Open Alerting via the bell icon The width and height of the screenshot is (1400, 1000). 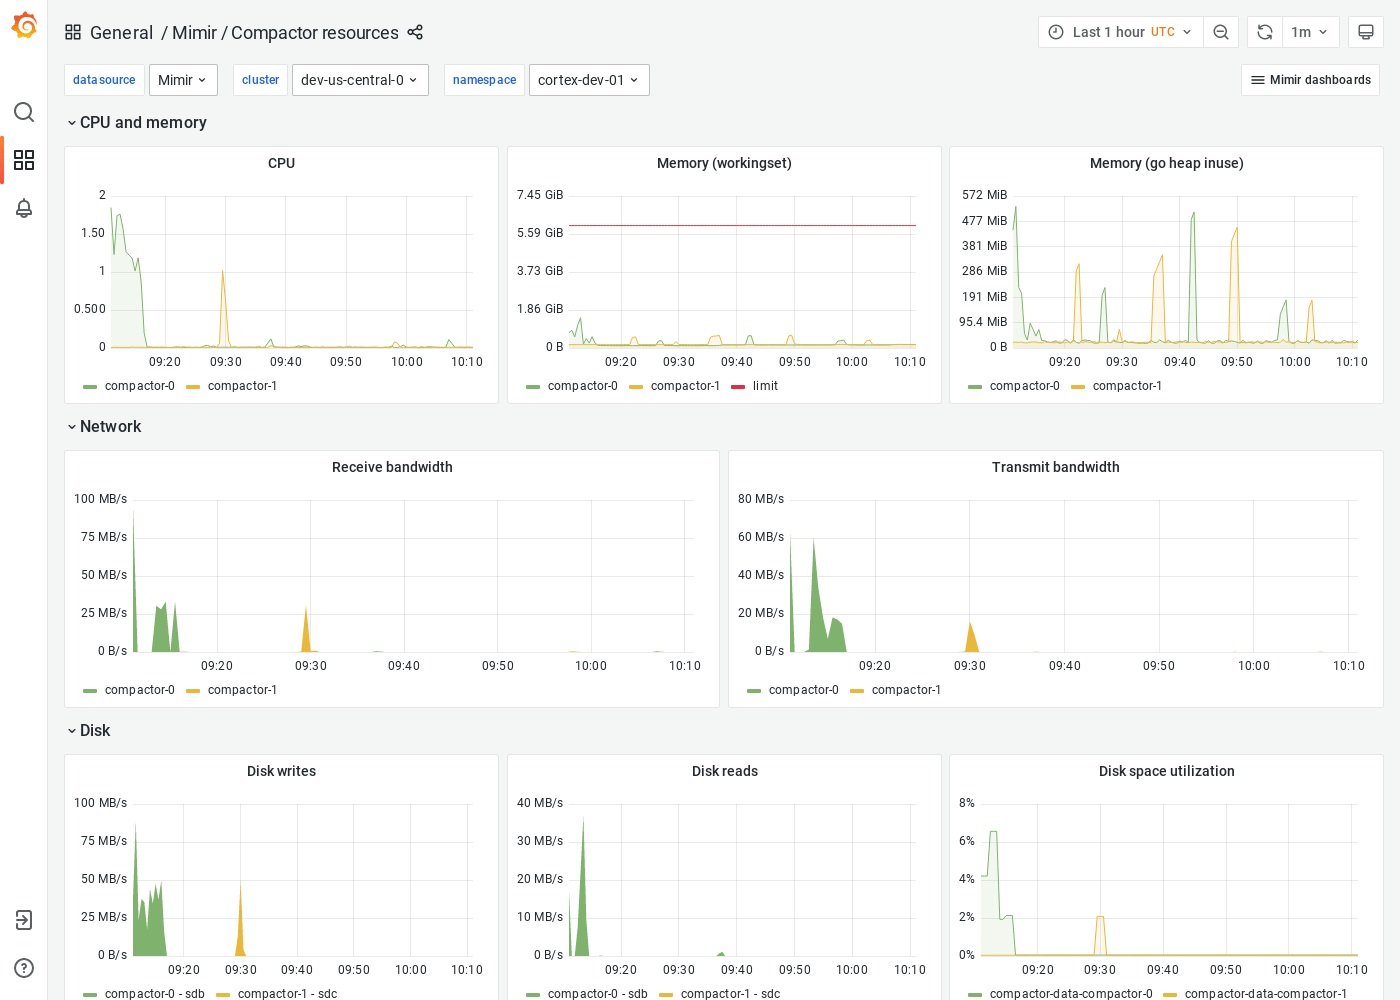[x=24, y=208]
